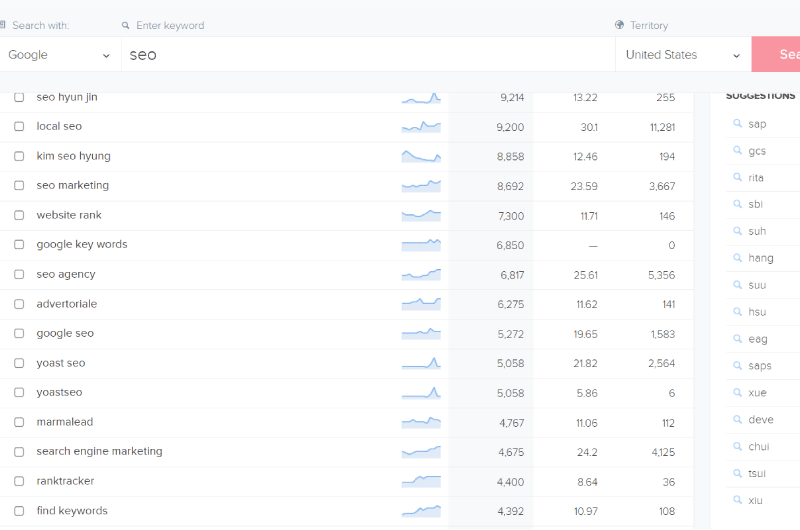Click search icon beside 'hang' suggestion

(737, 258)
